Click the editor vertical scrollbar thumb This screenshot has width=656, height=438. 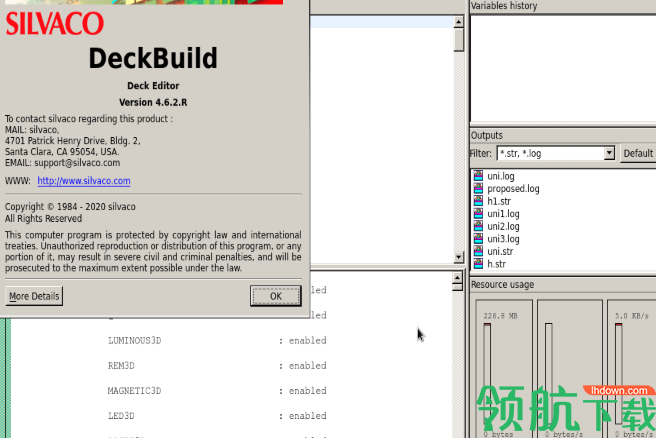tap(459, 39)
